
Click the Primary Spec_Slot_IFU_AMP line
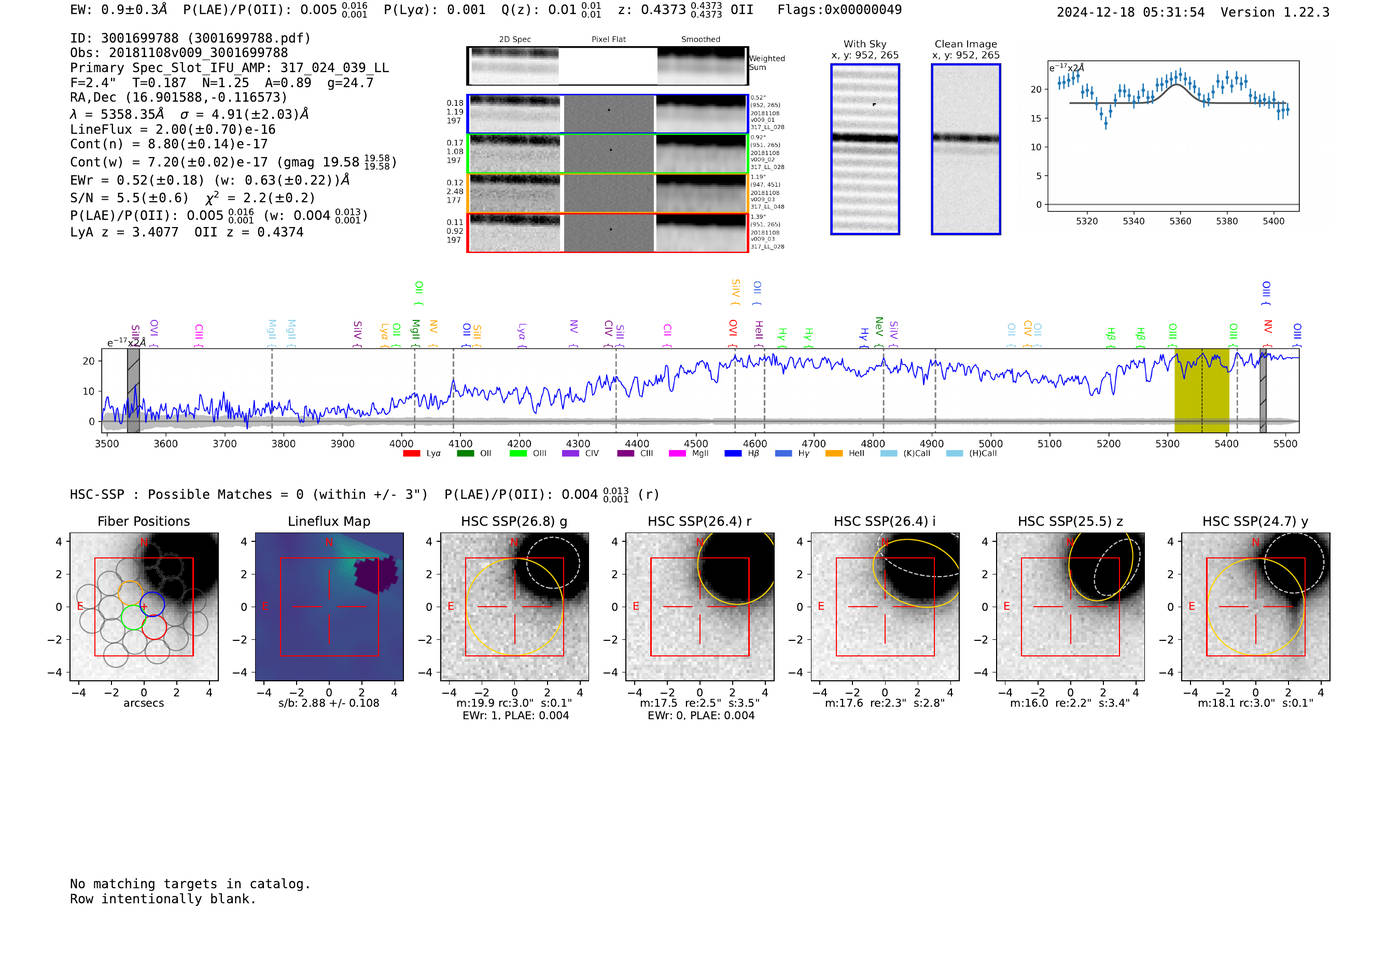point(229,68)
